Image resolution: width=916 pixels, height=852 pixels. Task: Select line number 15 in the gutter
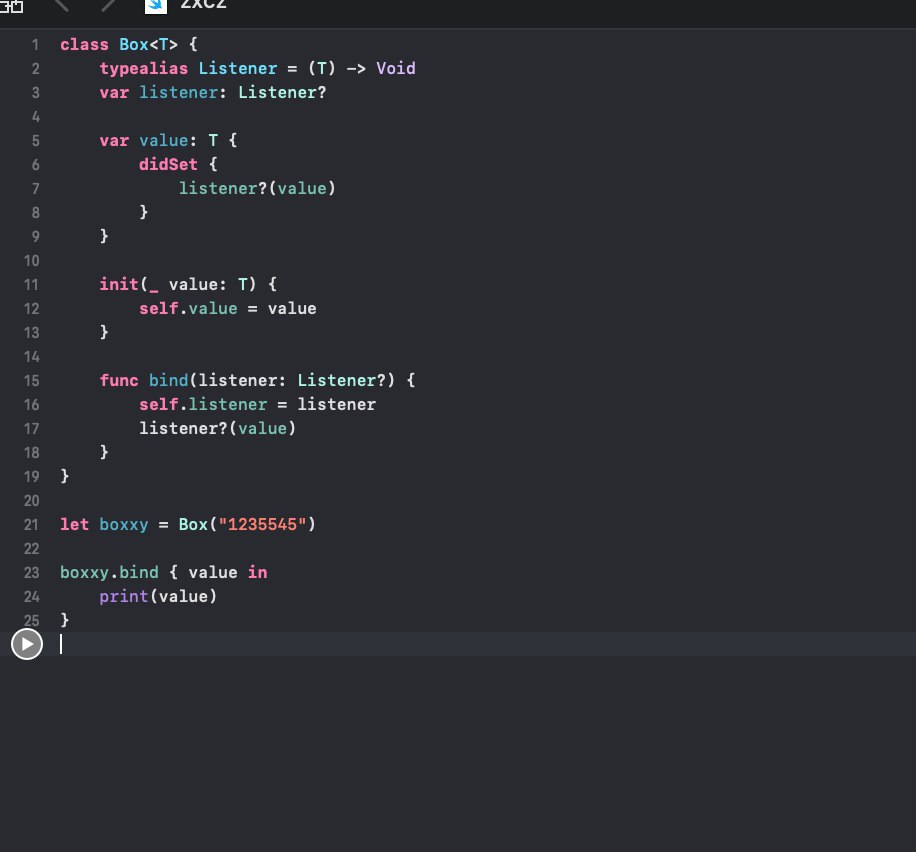(32, 381)
